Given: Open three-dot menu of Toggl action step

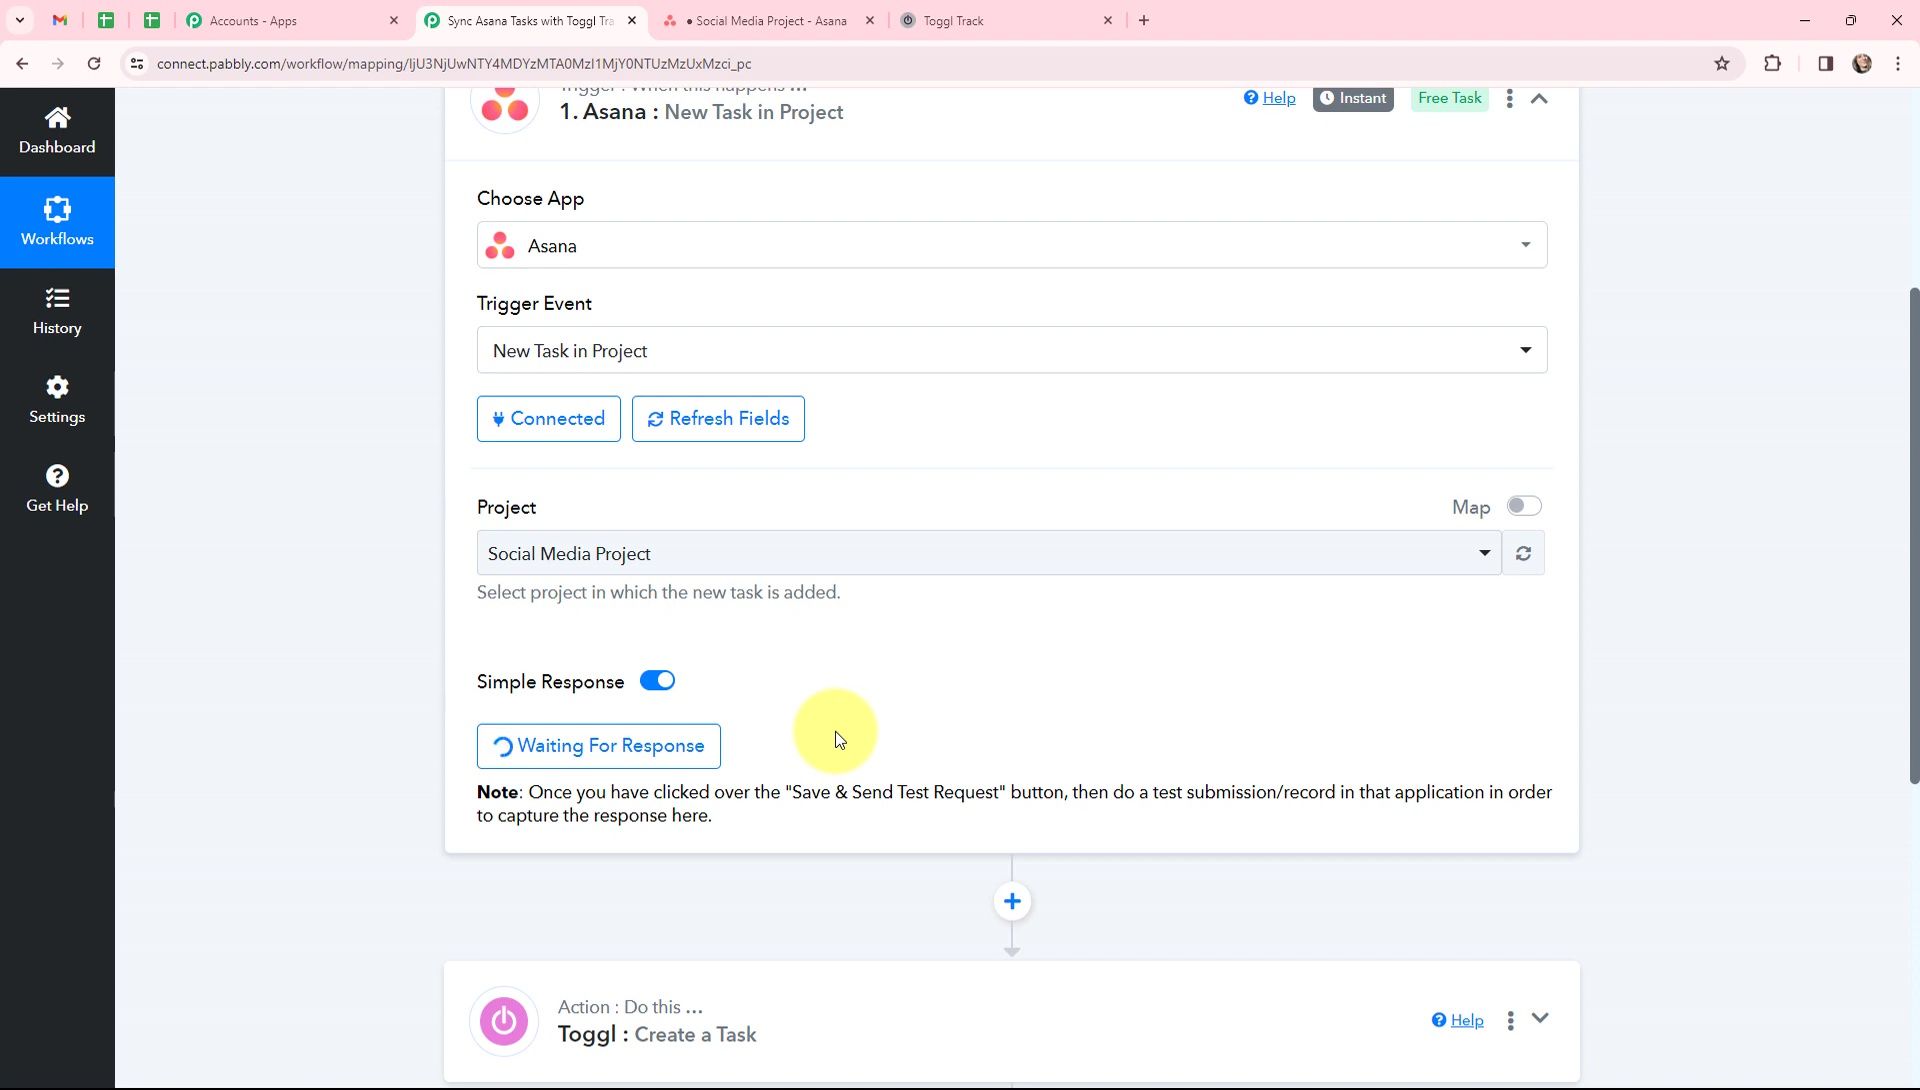Looking at the screenshot, I should (x=1511, y=1020).
